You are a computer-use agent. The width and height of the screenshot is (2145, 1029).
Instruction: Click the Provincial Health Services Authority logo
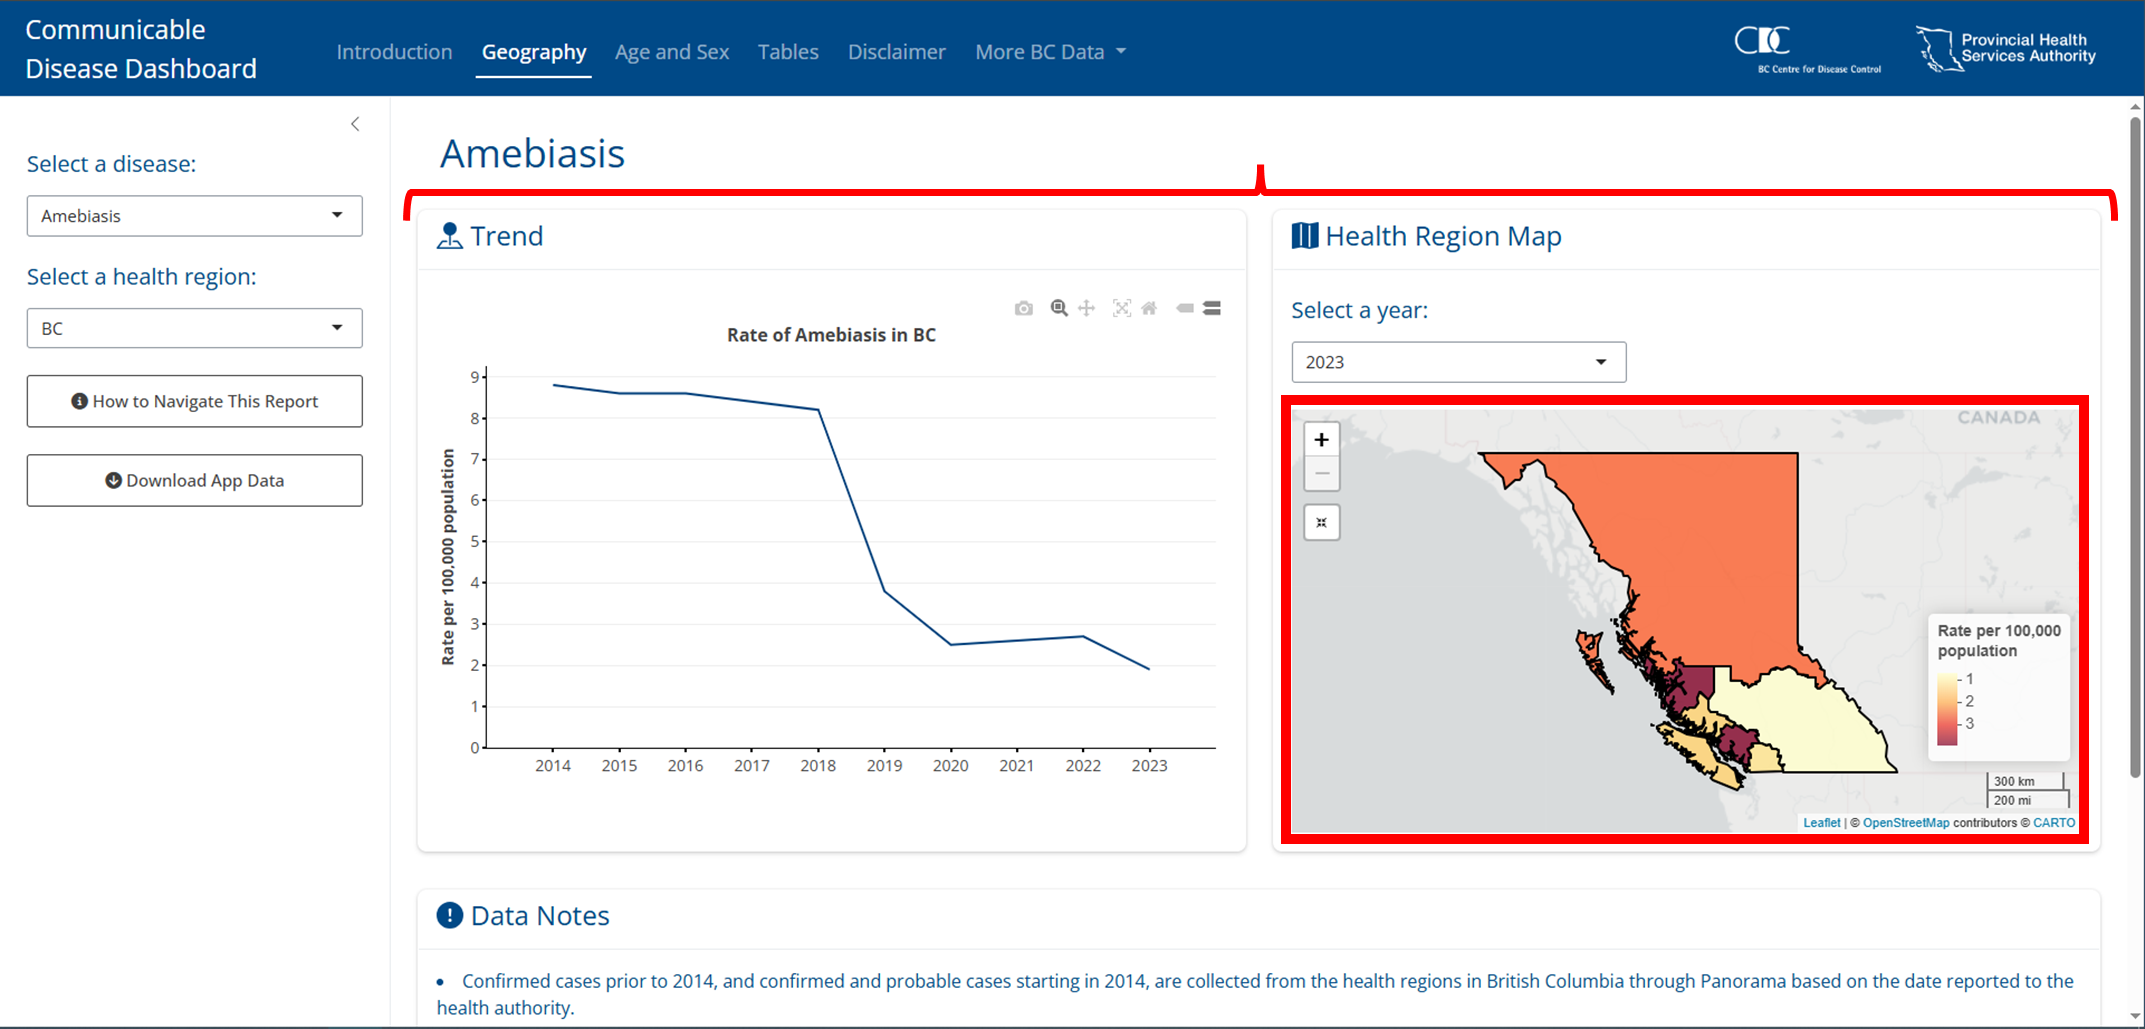tap(2005, 49)
